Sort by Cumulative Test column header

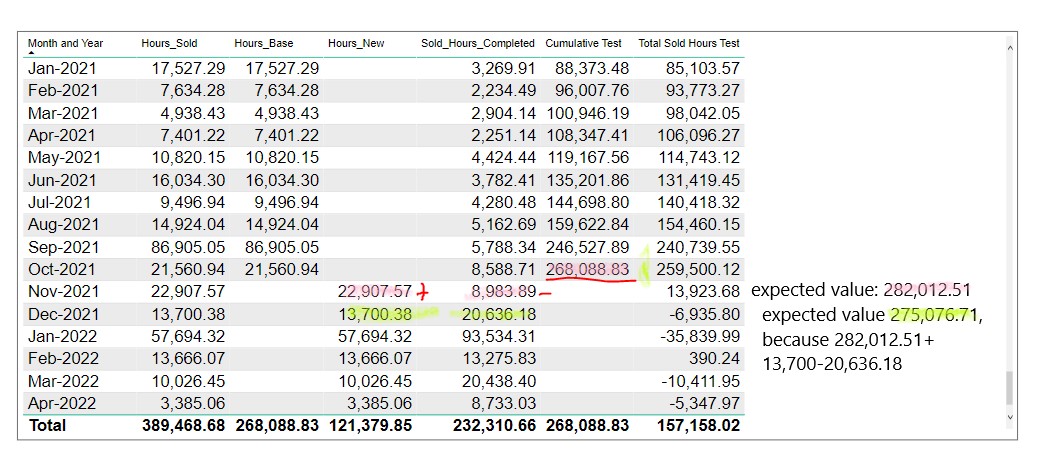point(584,44)
